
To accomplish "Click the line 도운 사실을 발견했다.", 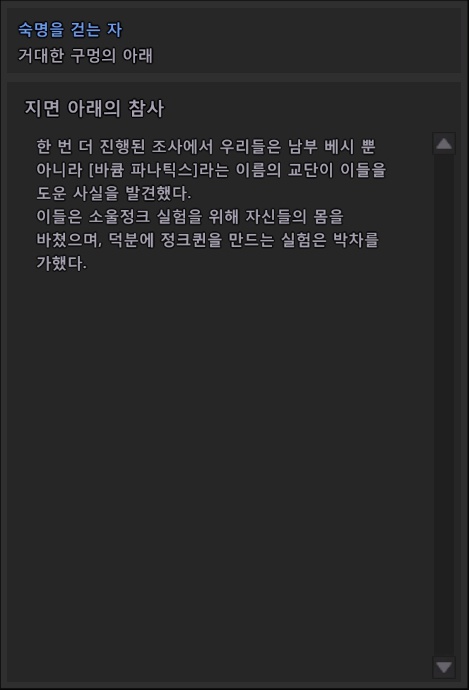I will (114, 193).
